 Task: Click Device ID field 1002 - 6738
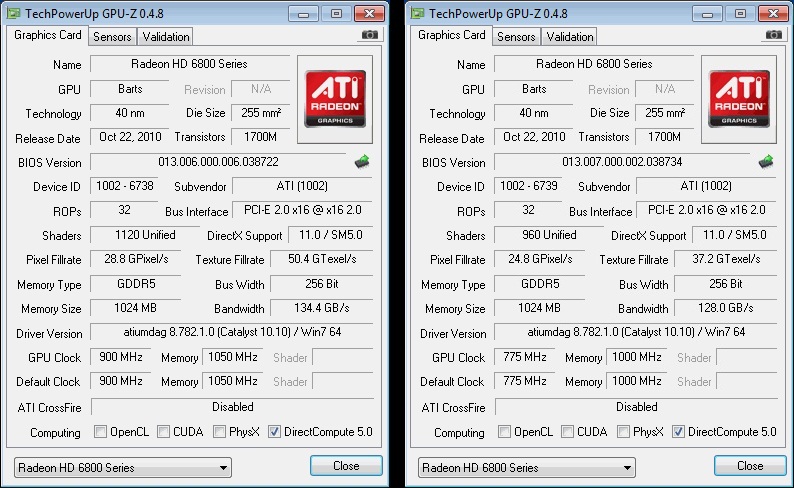point(125,186)
